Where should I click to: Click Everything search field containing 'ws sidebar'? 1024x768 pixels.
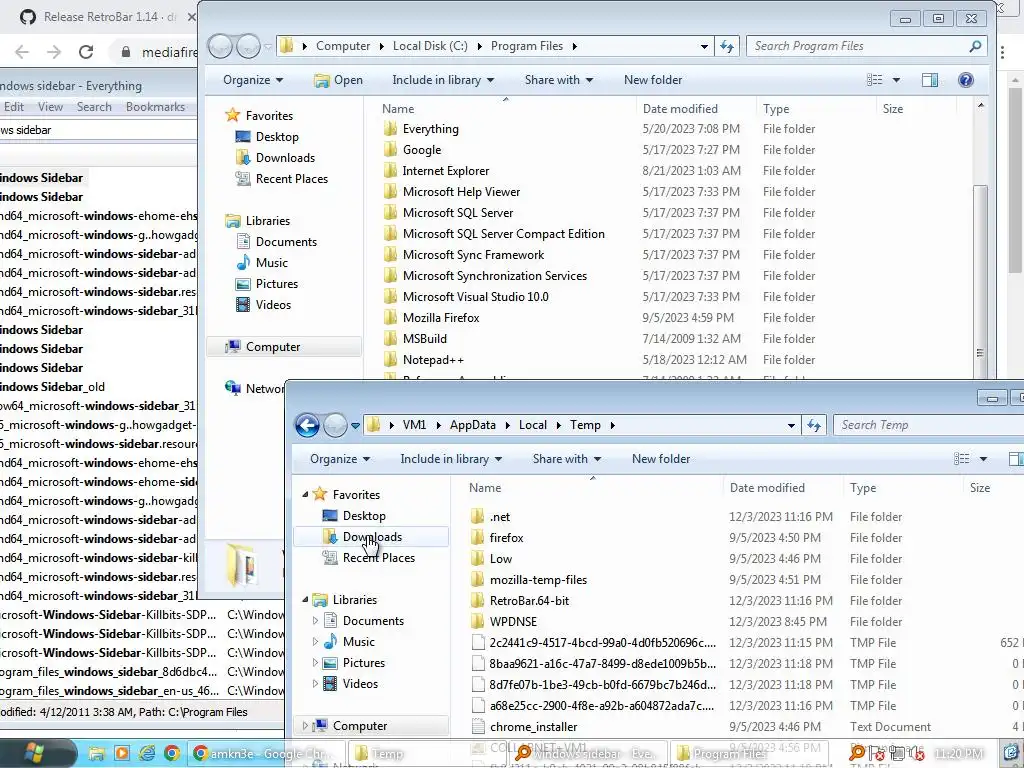click(x=98, y=130)
